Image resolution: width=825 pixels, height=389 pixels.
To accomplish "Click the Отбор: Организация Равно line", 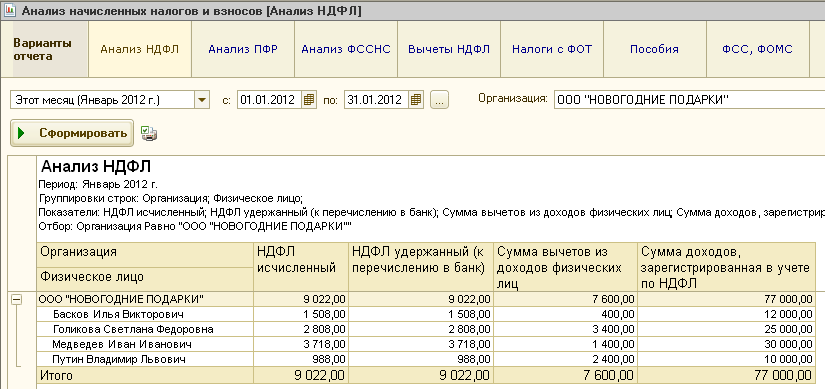I will coord(195,227).
